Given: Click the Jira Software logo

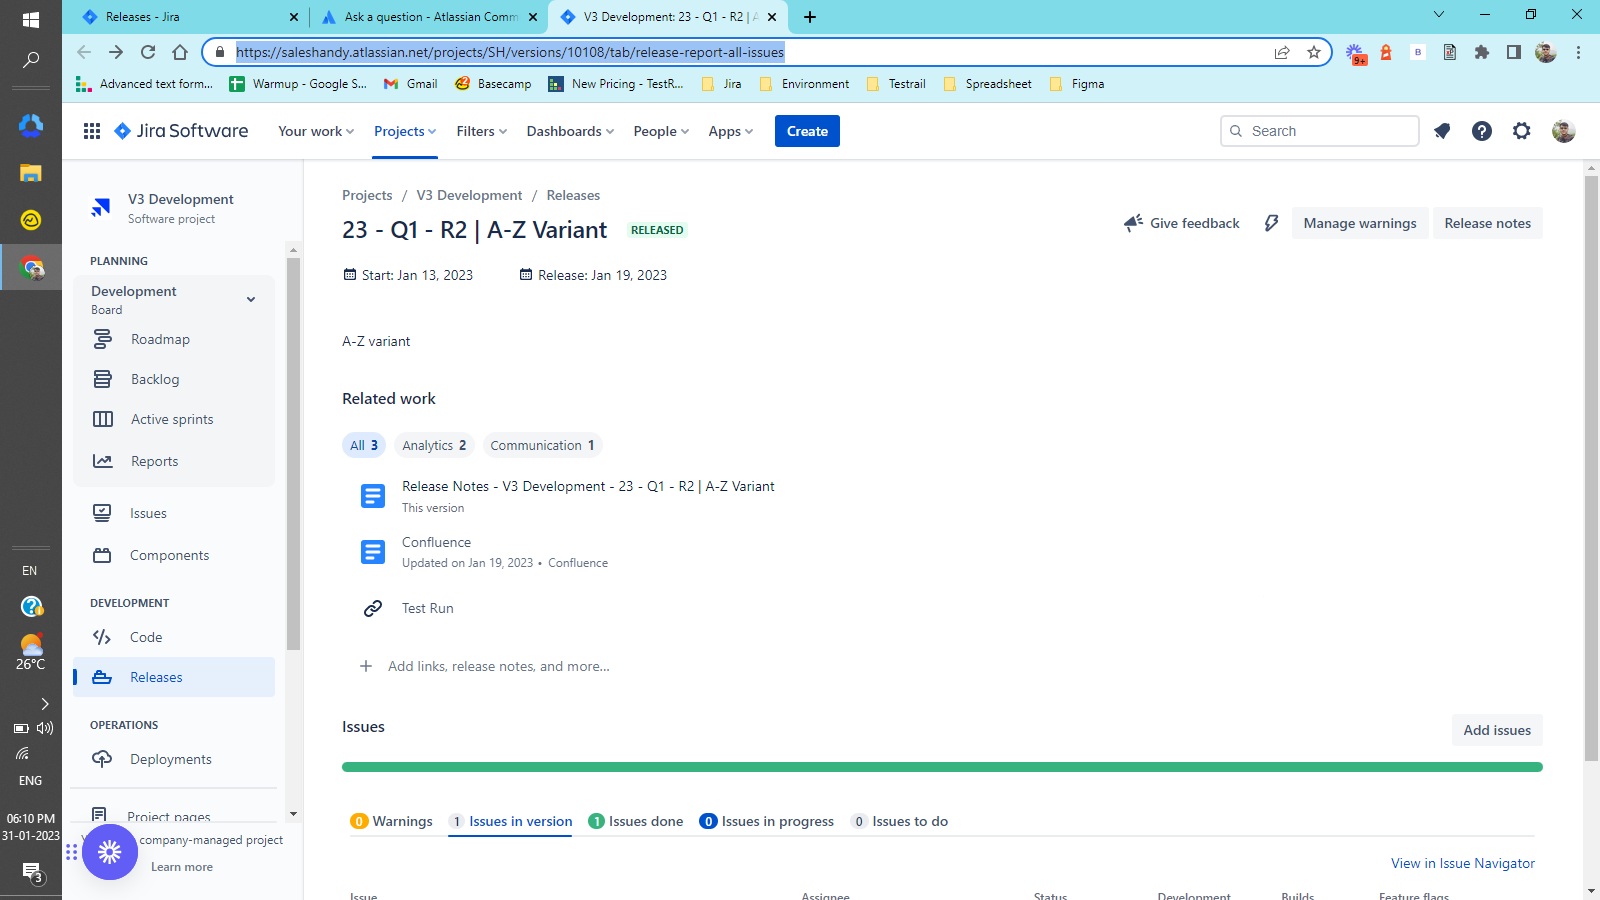Looking at the screenshot, I should pyautogui.click(x=181, y=131).
